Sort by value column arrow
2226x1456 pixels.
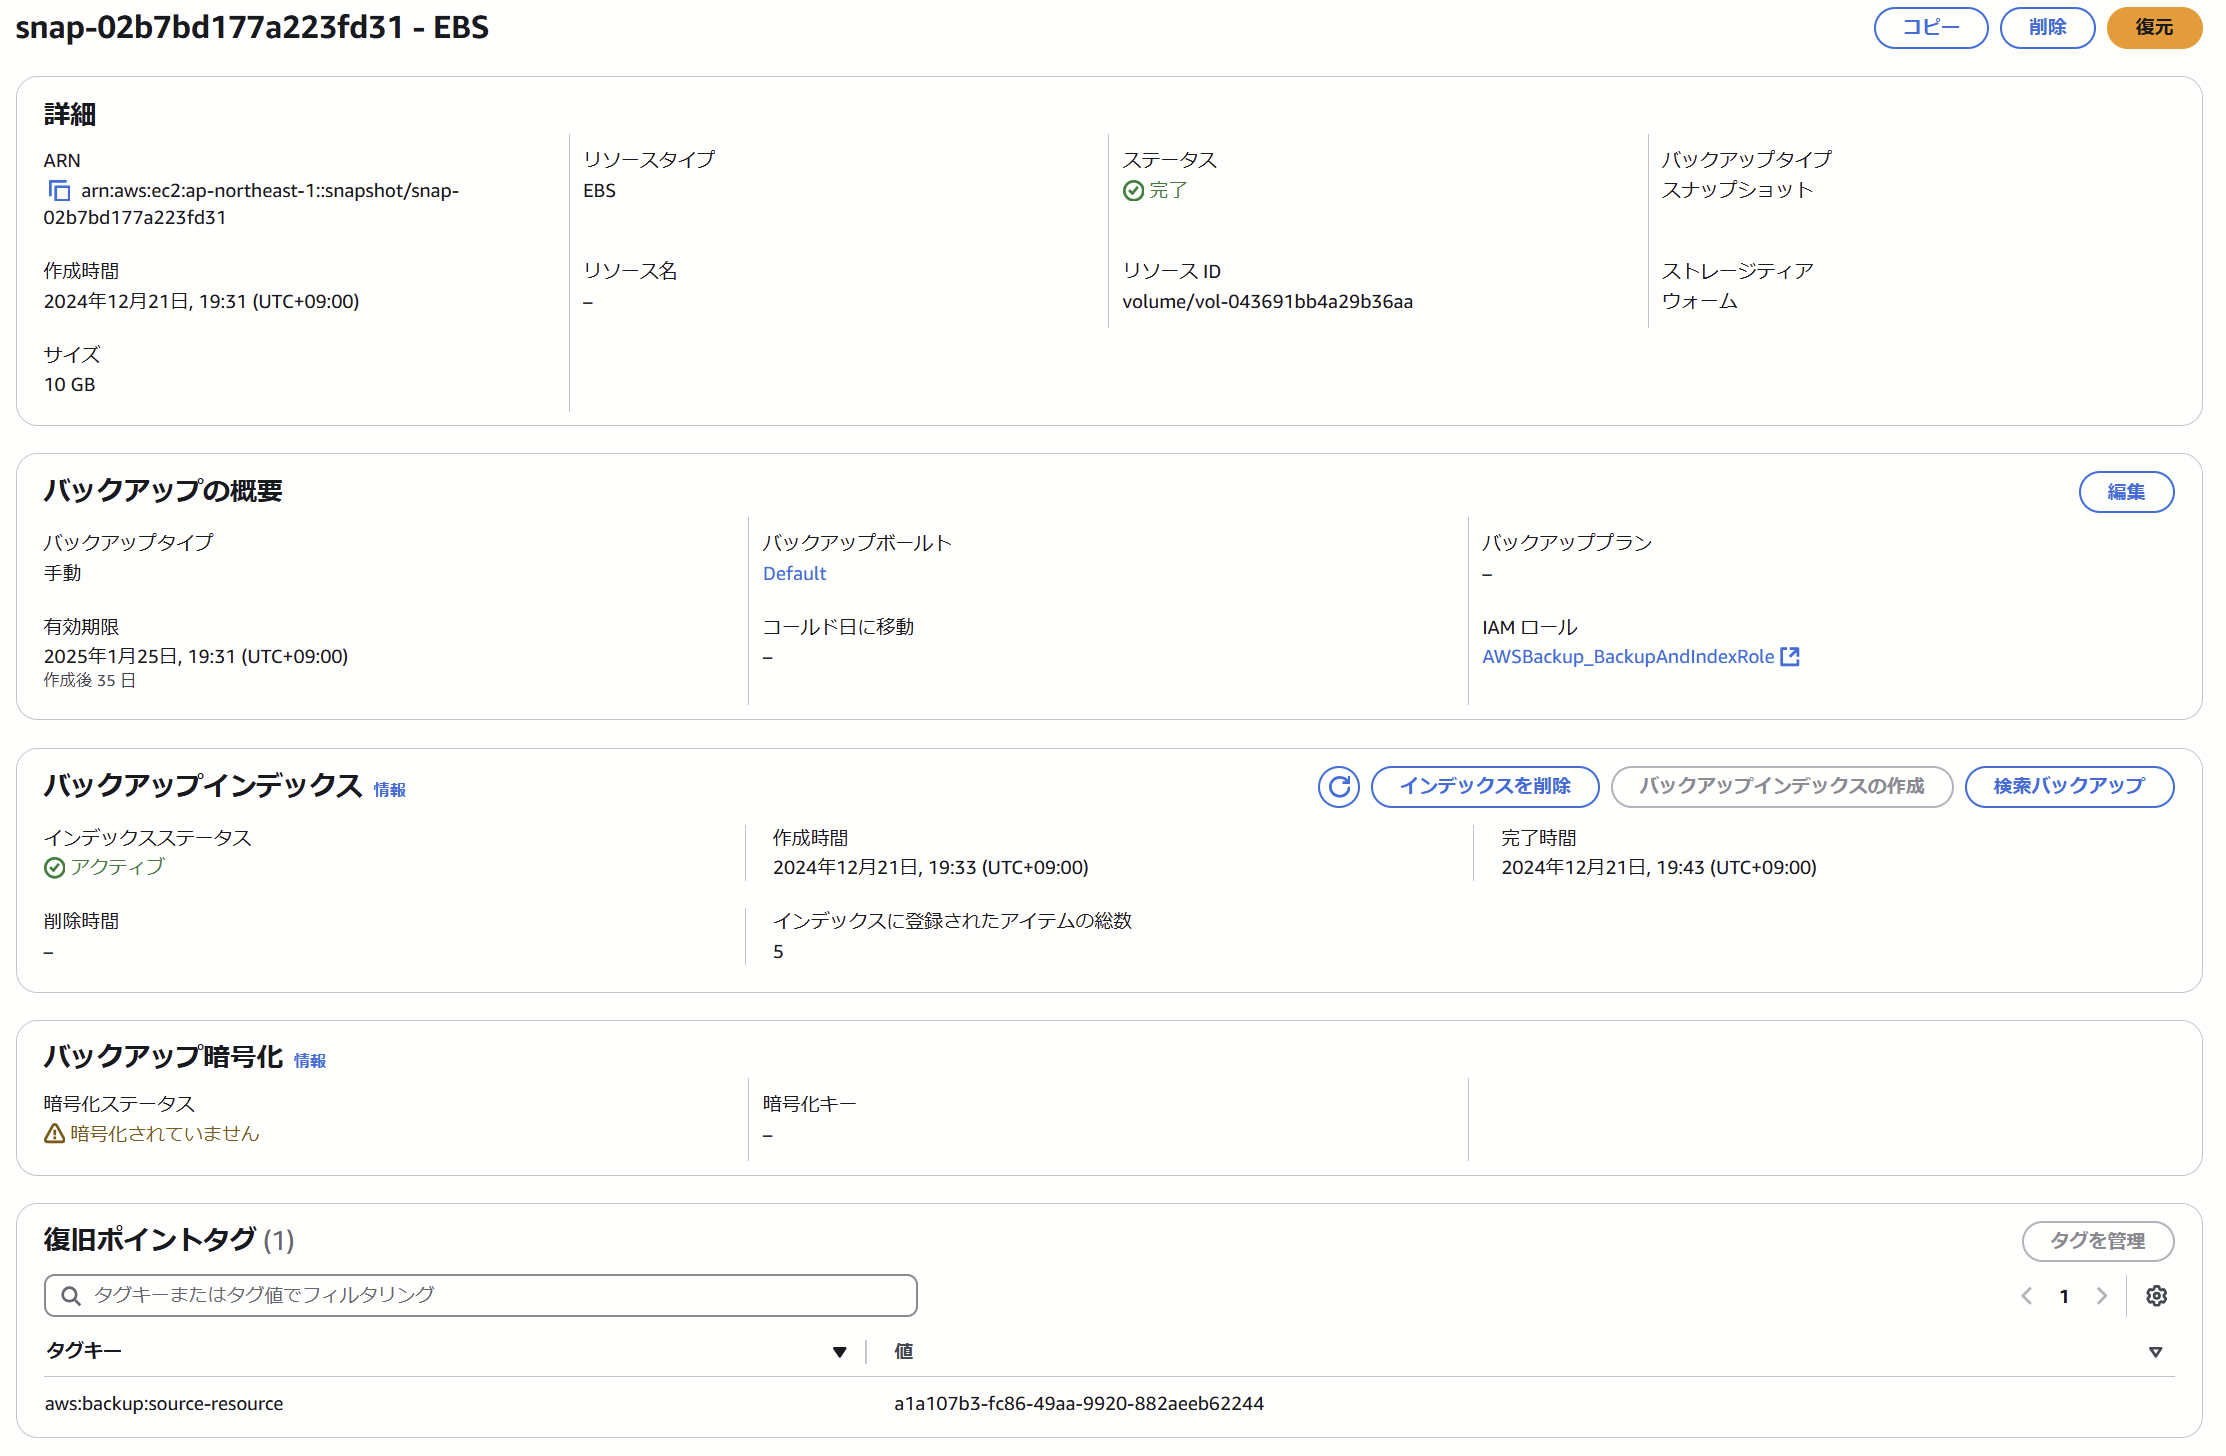(x=2155, y=1352)
